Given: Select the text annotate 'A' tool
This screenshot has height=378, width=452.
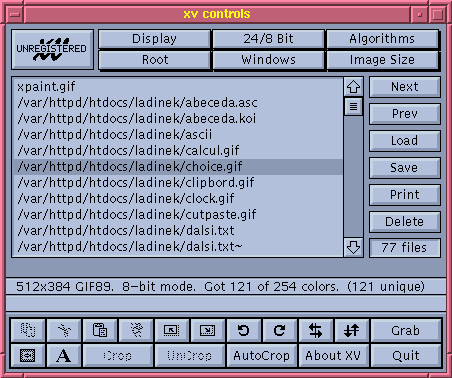Looking at the screenshot, I should pyautogui.click(x=64, y=355).
